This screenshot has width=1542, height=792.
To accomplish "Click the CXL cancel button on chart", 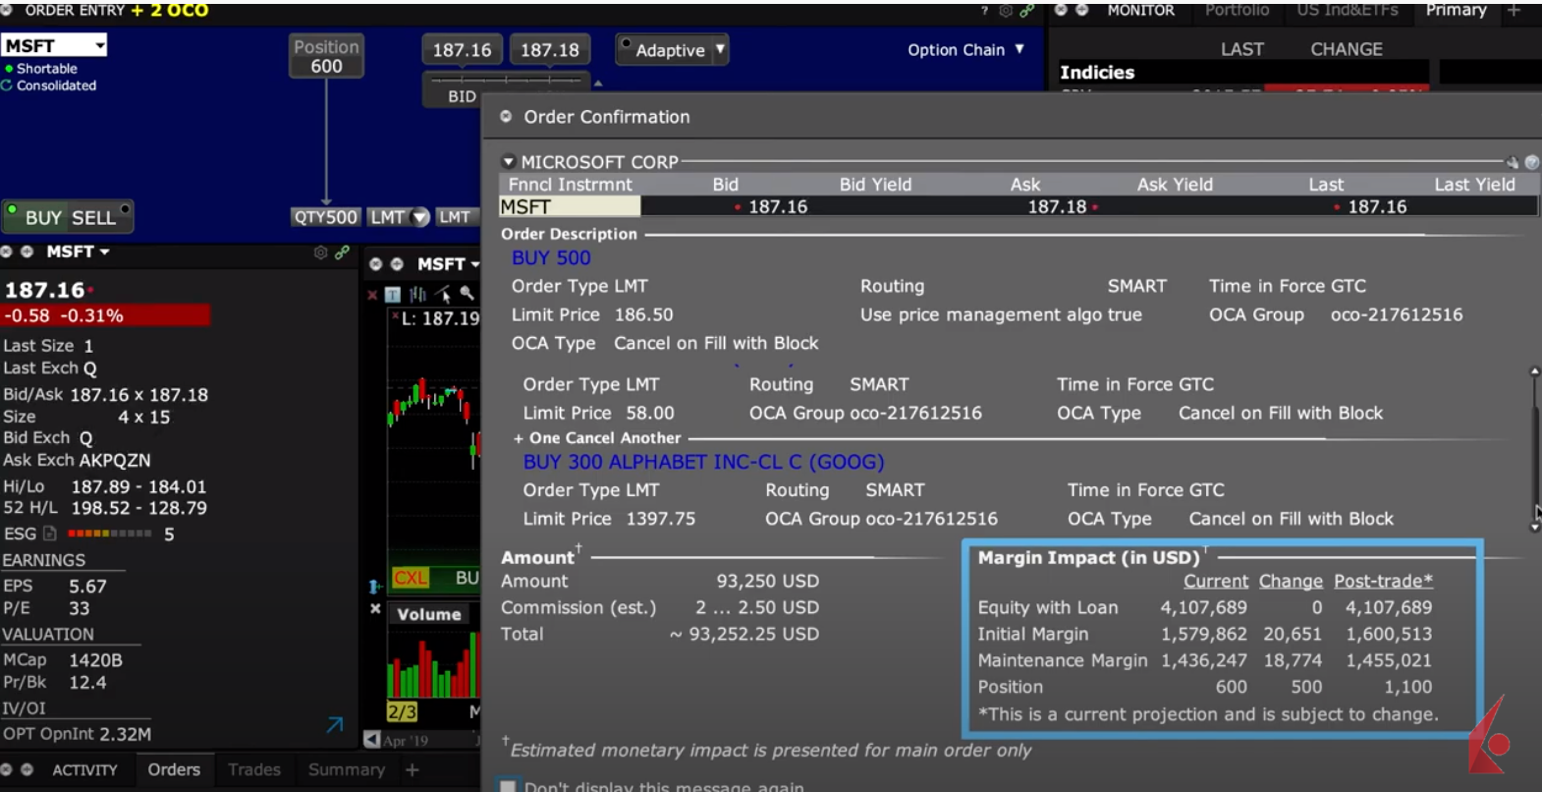I will tap(410, 578).
